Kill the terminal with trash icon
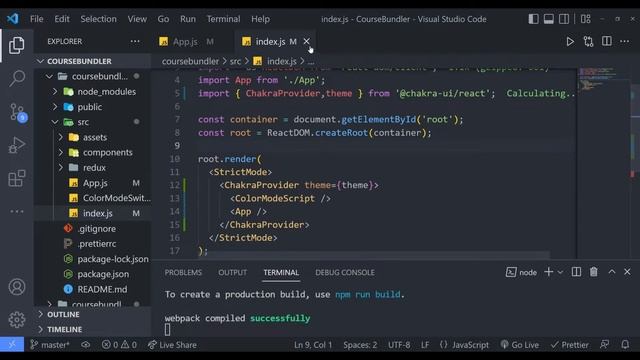640x360 pixels. (x=593, y=272)
